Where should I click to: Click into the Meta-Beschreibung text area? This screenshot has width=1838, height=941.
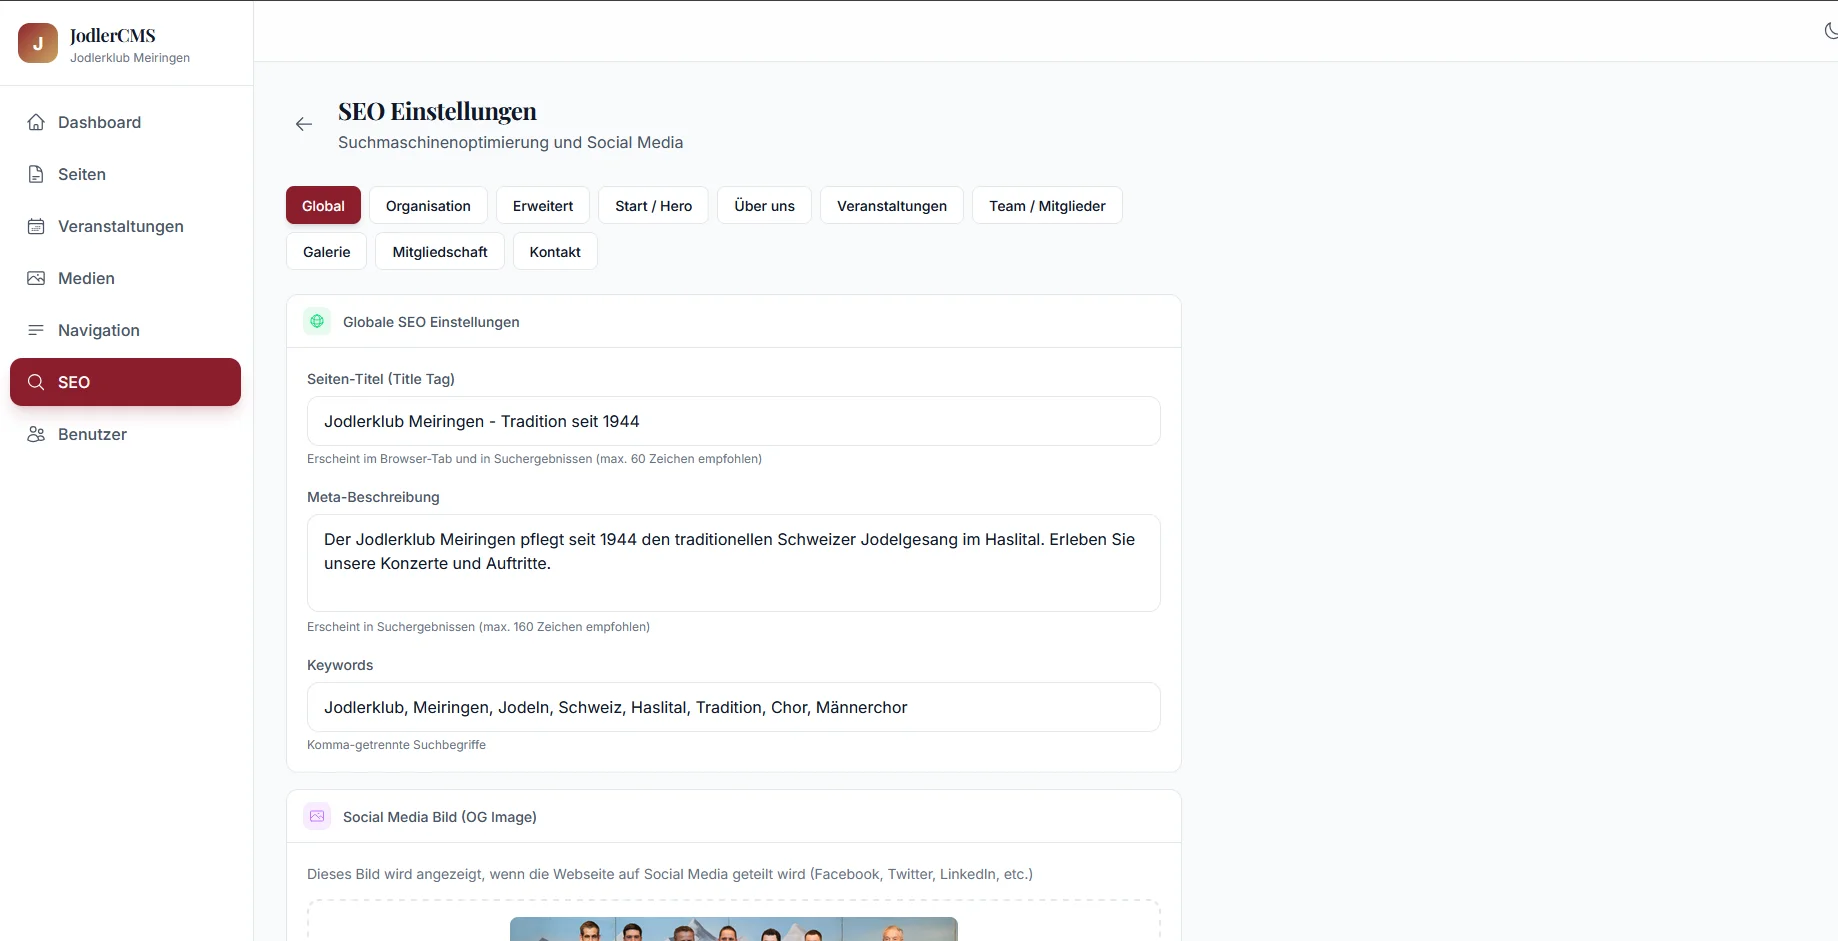[733, 562]
